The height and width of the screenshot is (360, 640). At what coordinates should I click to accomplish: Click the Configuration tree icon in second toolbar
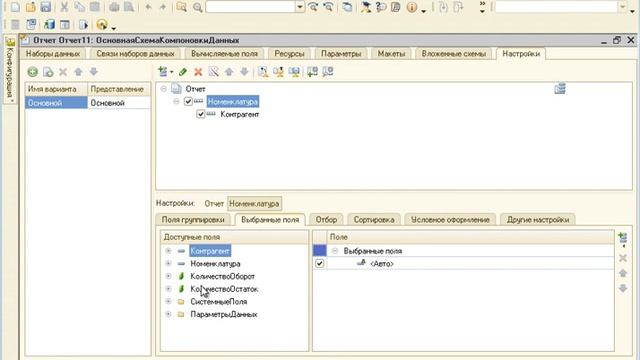pos(31,24)
